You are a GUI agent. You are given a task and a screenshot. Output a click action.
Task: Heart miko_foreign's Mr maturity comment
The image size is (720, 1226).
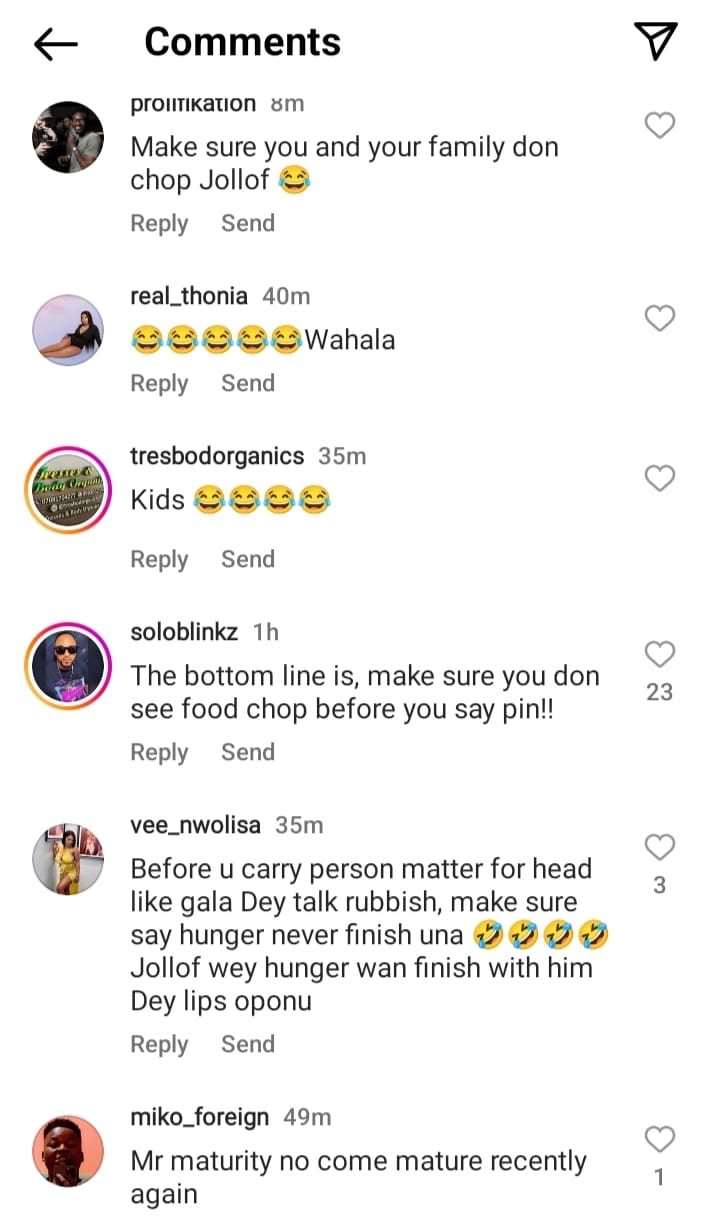(x=659, y=1139)
